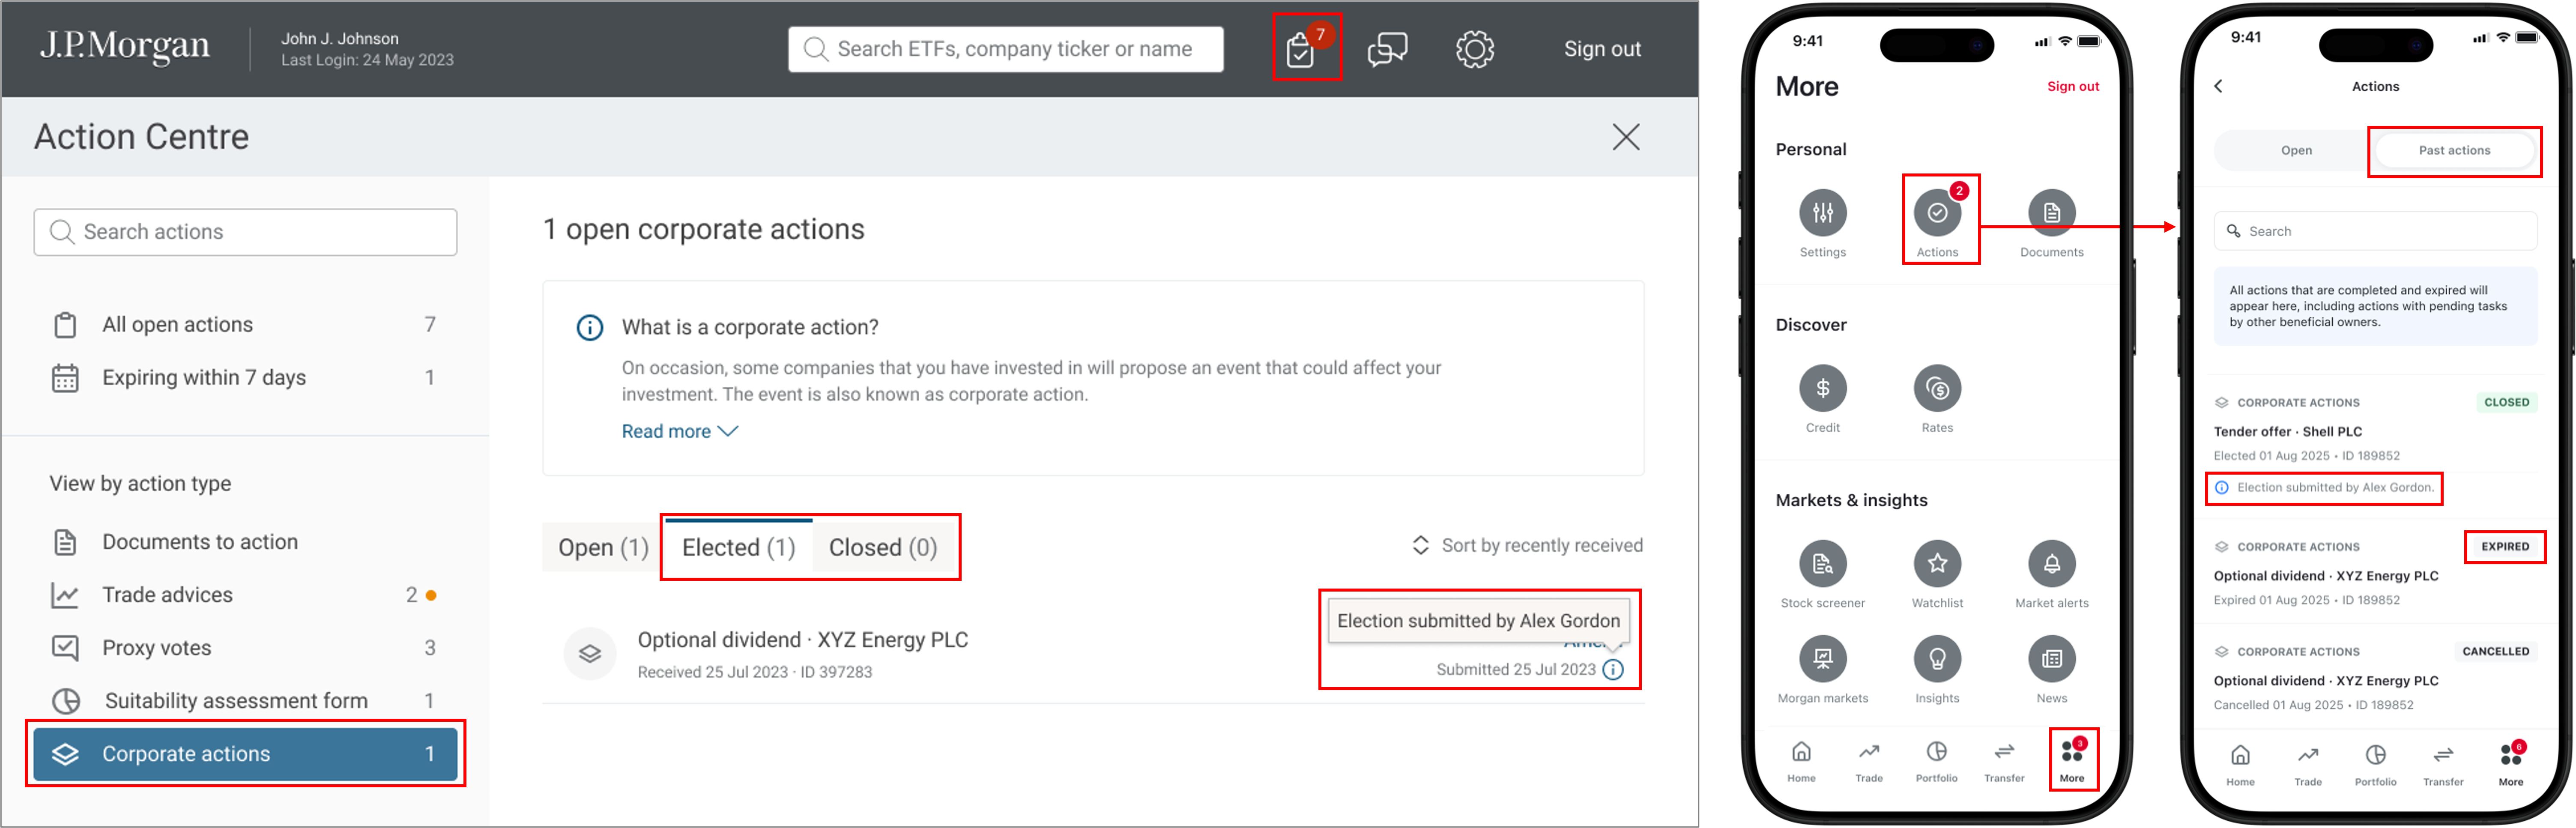
Task: Click Sign out in desktop header
Action: (1602, 49)
